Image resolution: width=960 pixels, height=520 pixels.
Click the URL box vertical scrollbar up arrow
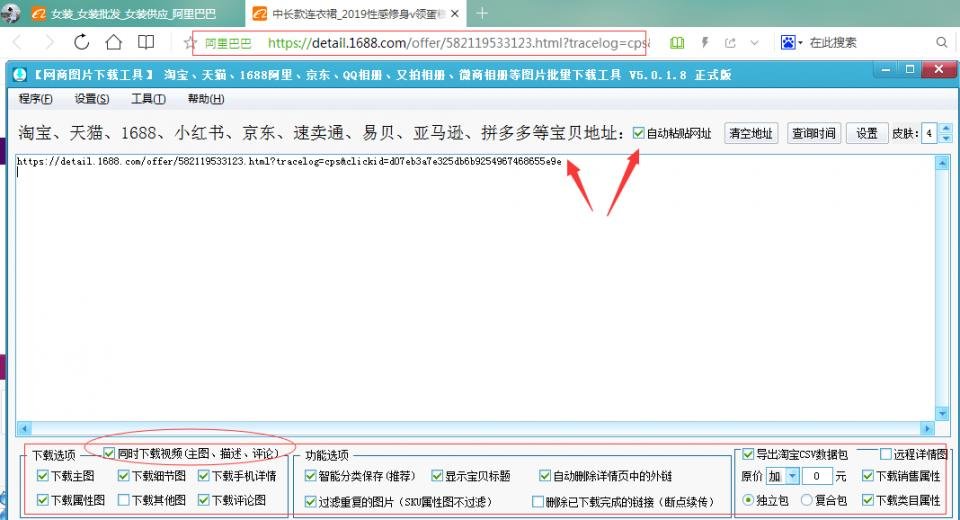(x=942, y=163)
